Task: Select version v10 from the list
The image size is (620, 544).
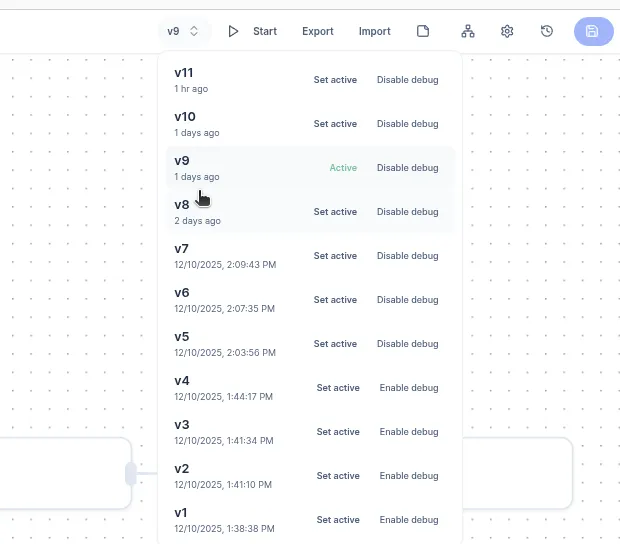Action: (x=185, y=117)
